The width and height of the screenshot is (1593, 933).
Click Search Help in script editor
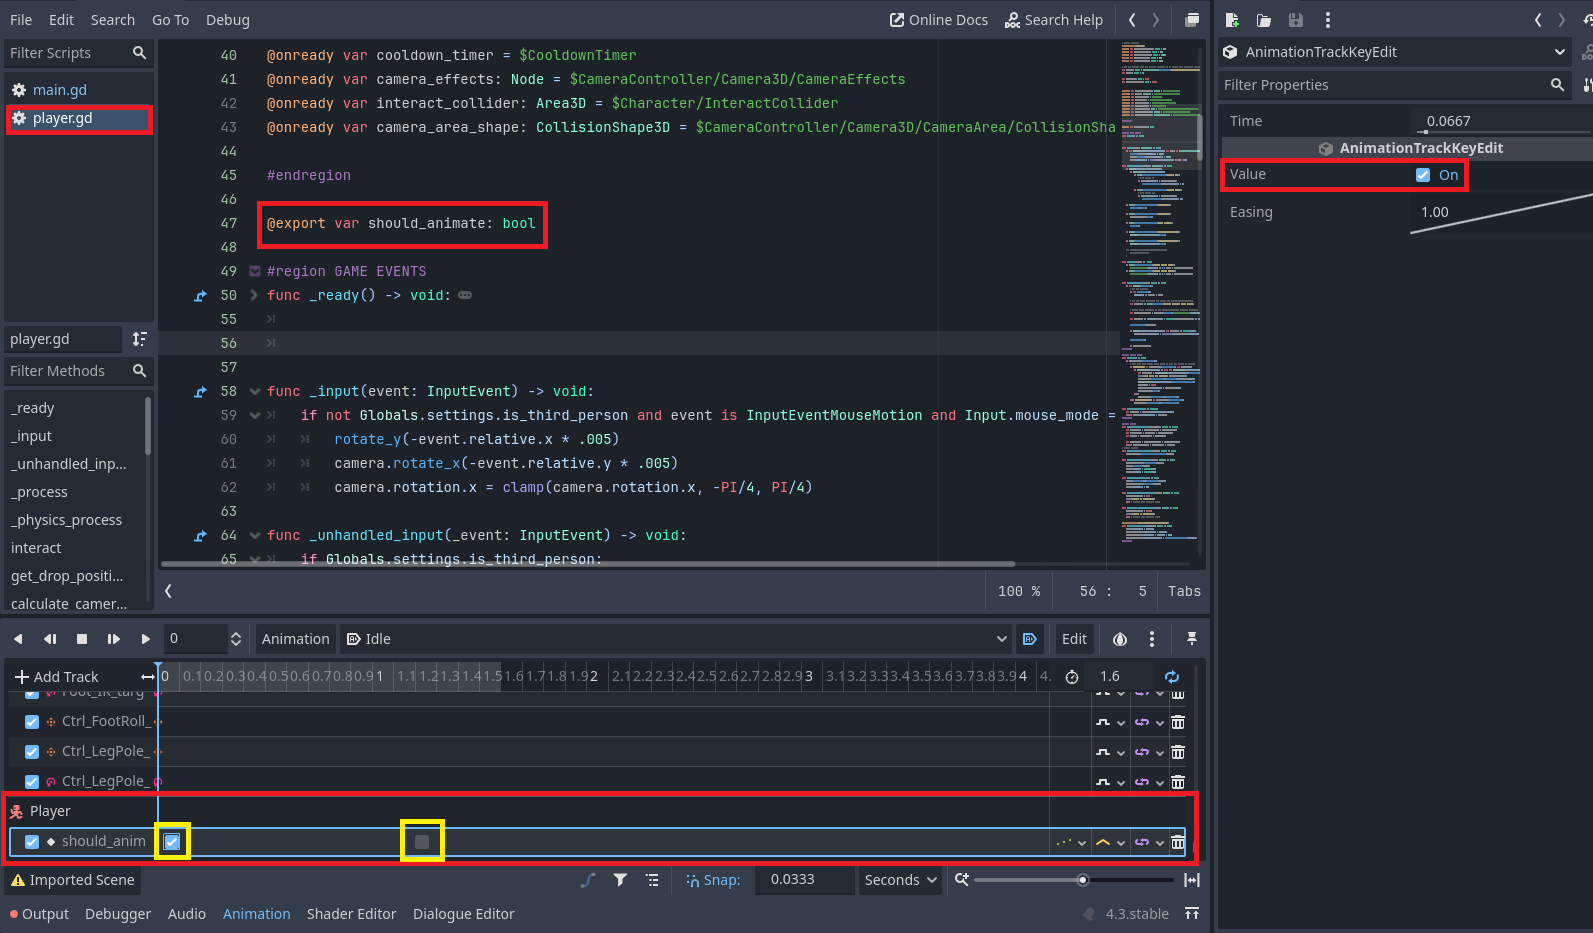(x=1054, y=20)
